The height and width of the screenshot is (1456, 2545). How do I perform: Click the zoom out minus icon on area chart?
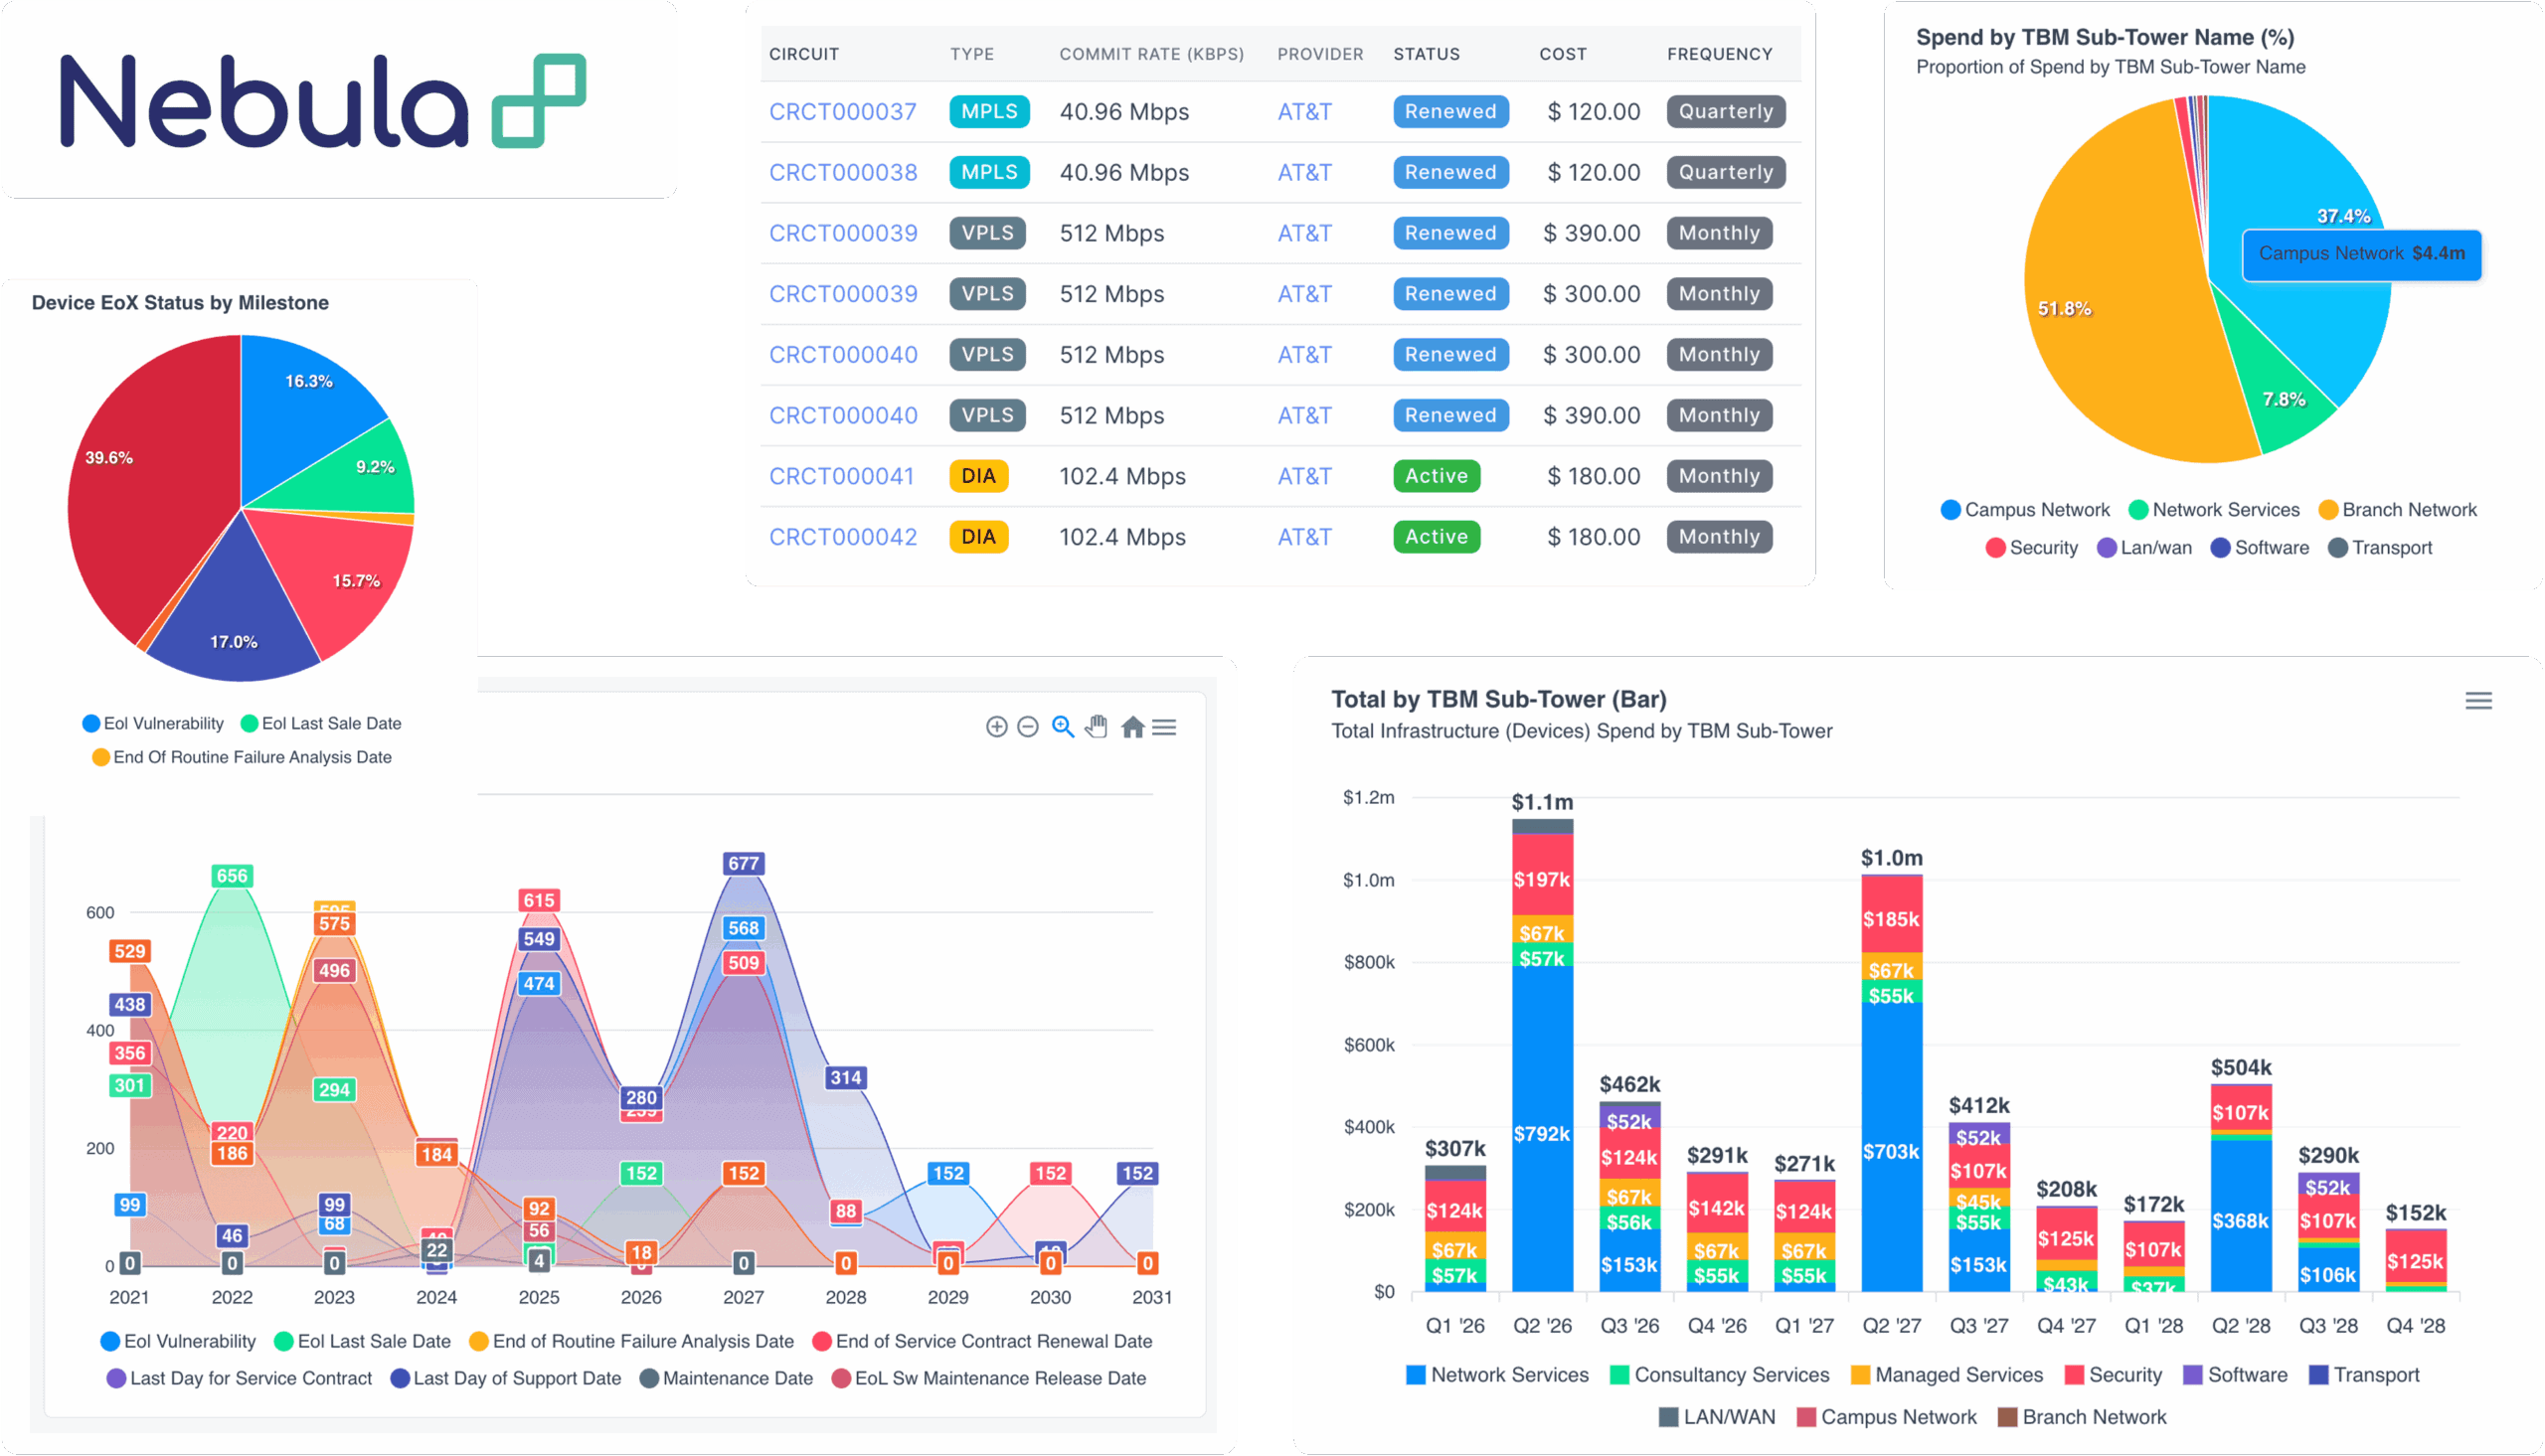pyautogui.click(x=1027, y=727)
